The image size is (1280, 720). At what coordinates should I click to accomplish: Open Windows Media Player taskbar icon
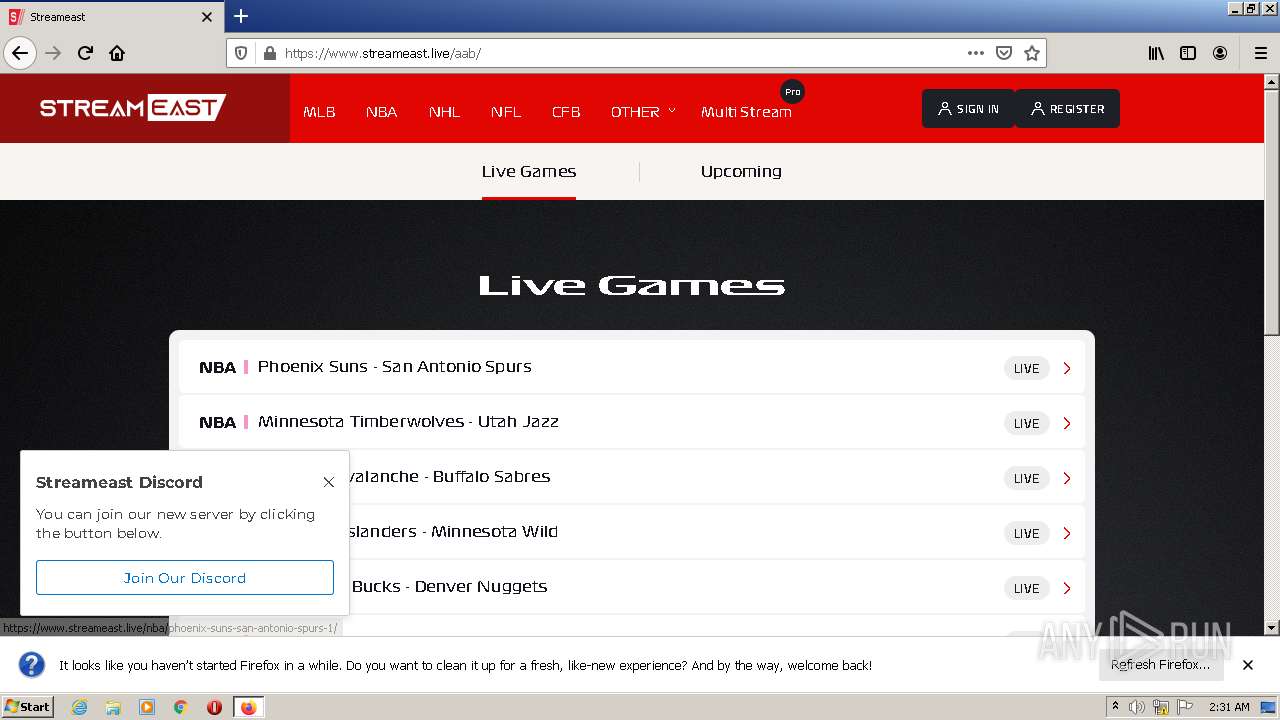147,707
